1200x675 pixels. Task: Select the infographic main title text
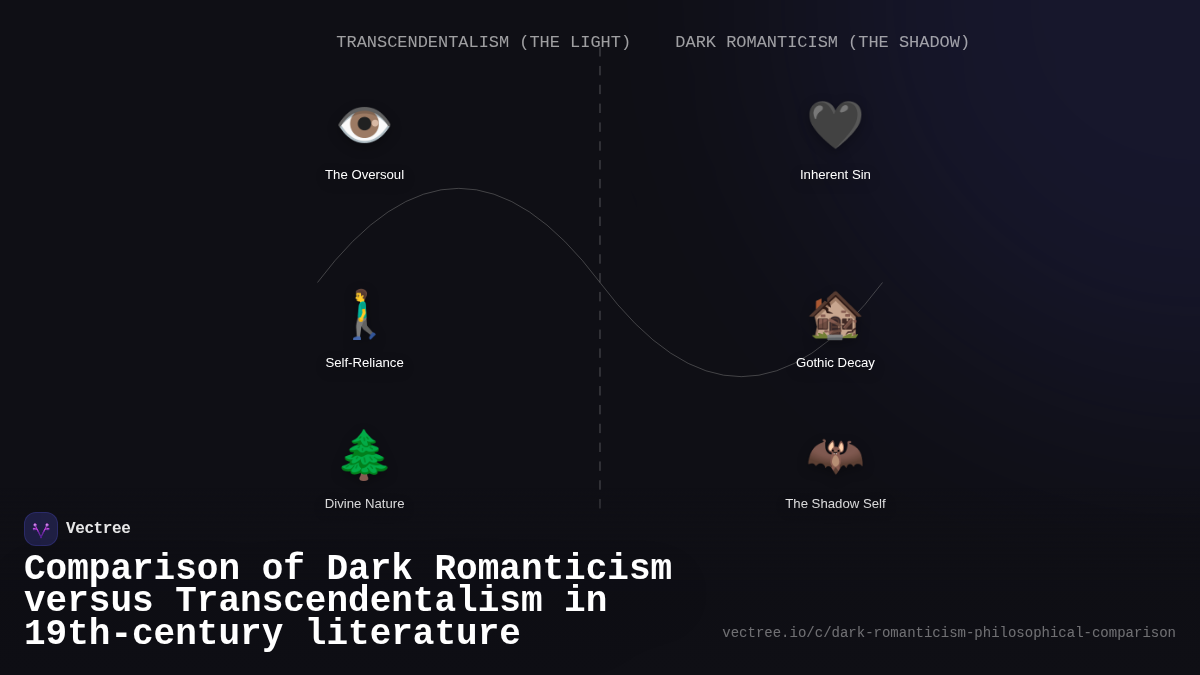348,600
